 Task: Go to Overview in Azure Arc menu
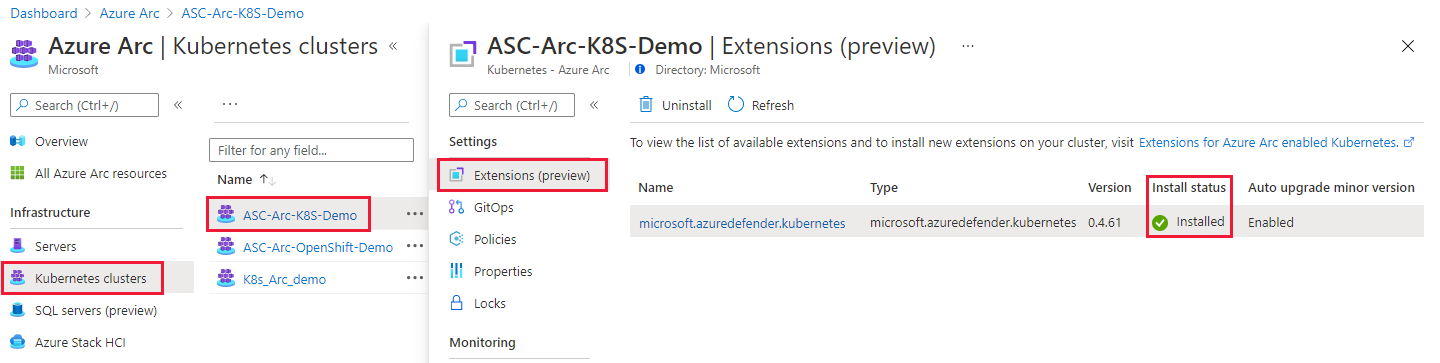(x=61, y=141)
